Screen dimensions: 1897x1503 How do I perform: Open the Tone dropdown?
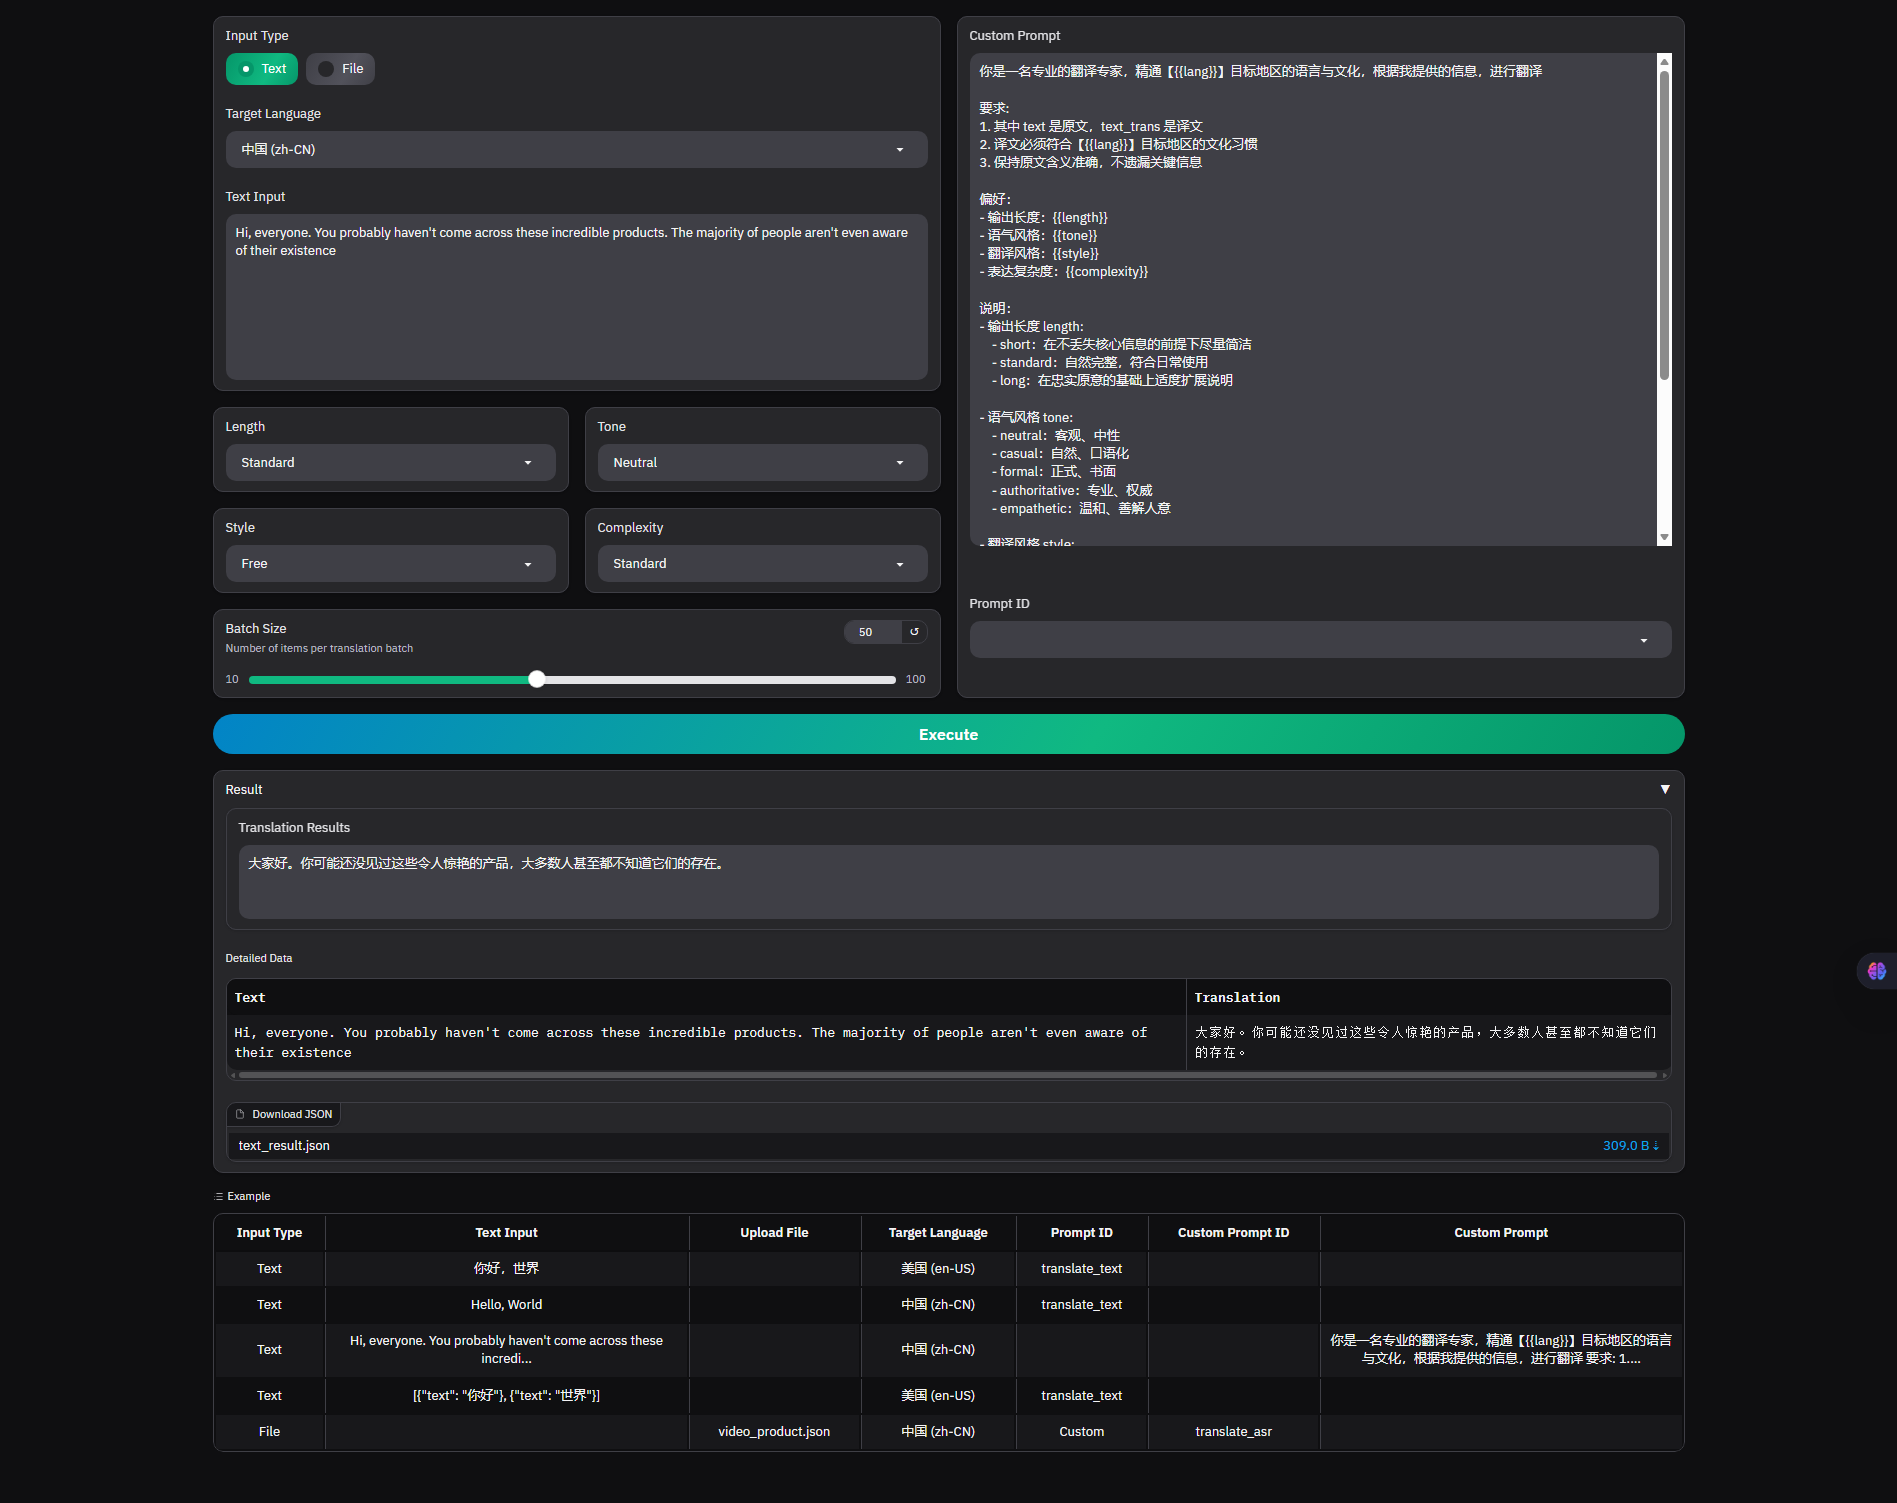(x=762, y=462)
